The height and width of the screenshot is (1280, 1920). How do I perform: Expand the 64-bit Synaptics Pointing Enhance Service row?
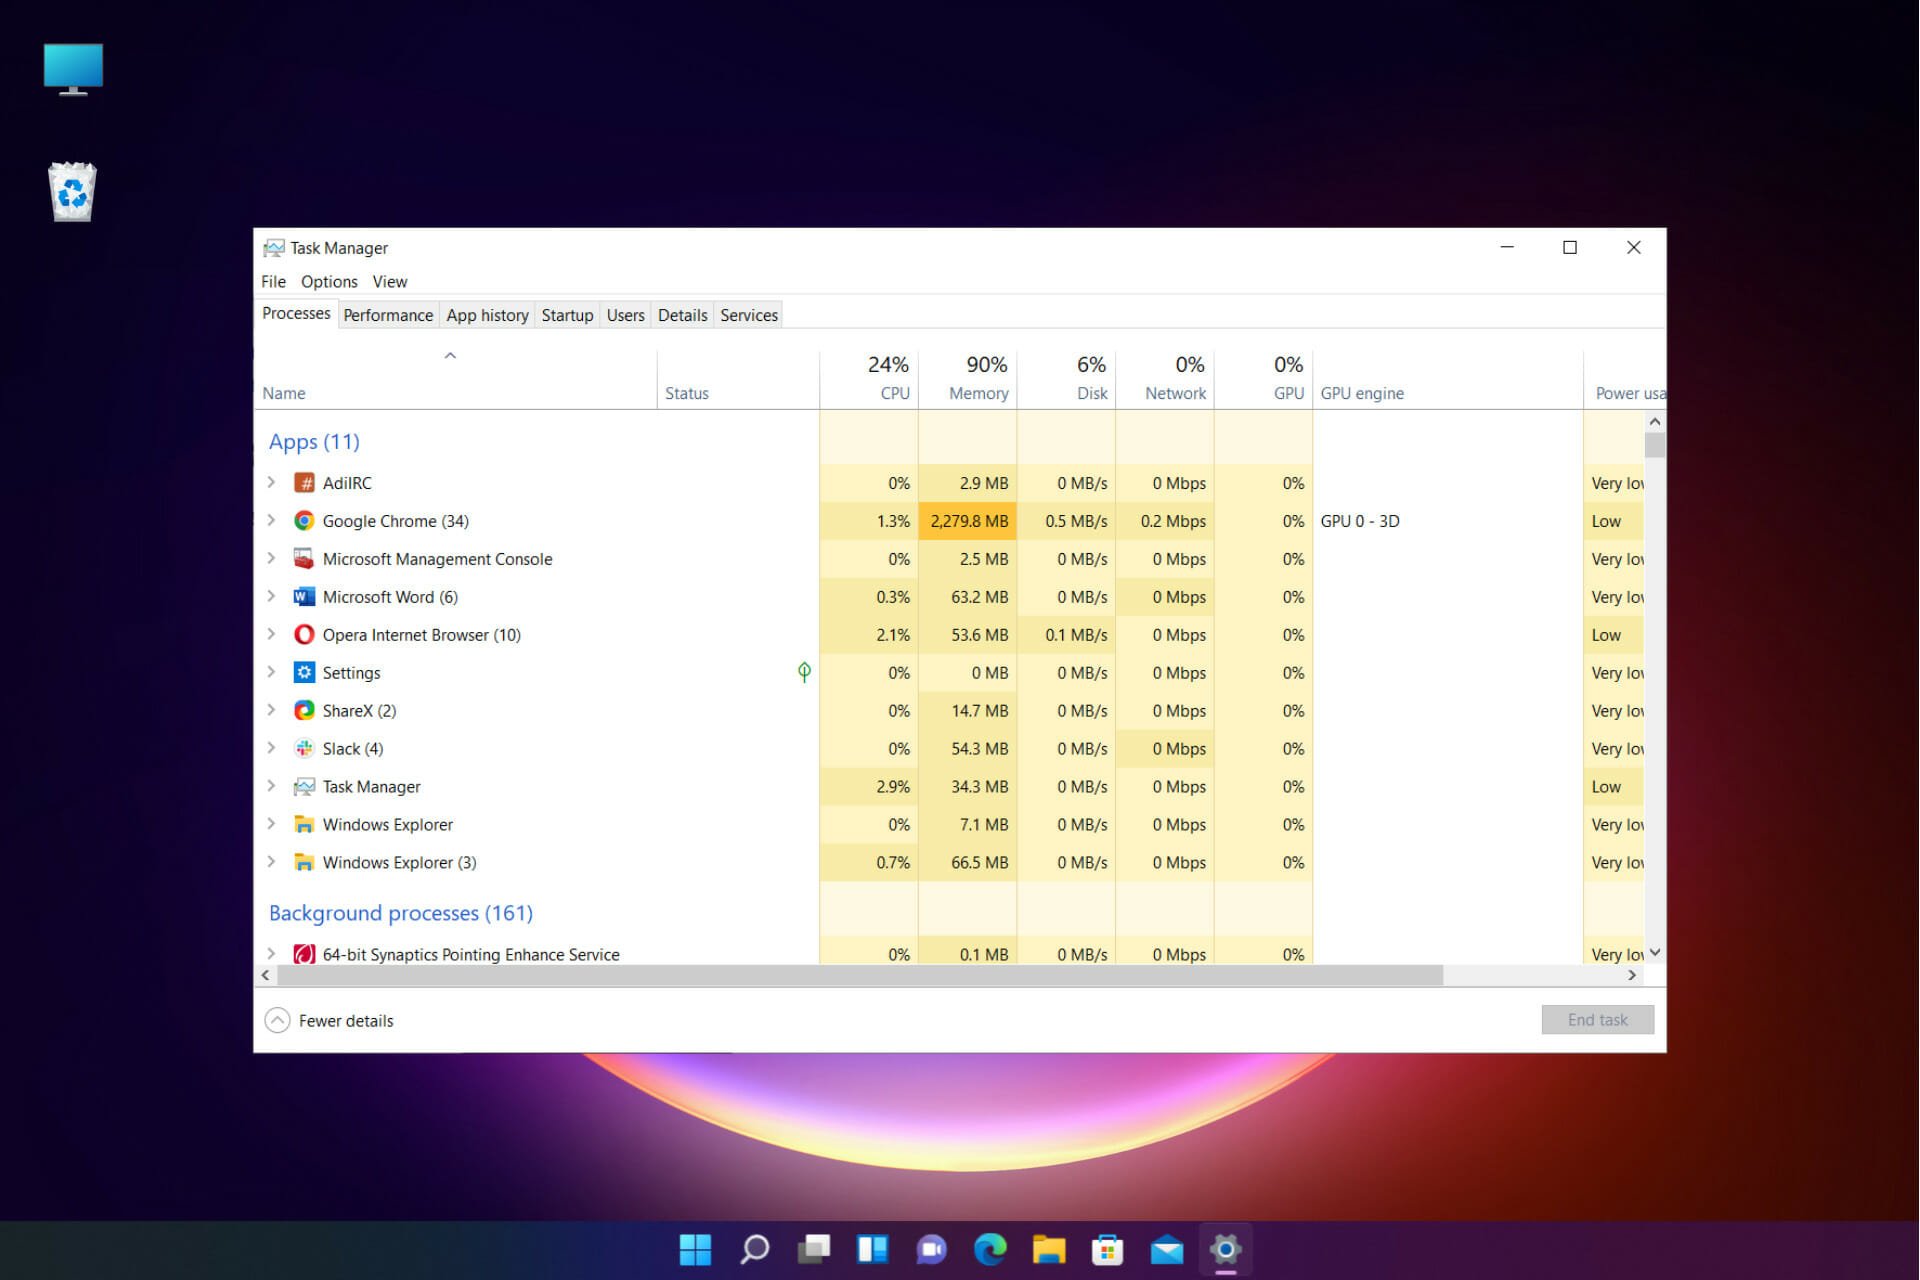click(x=273, y=953)
